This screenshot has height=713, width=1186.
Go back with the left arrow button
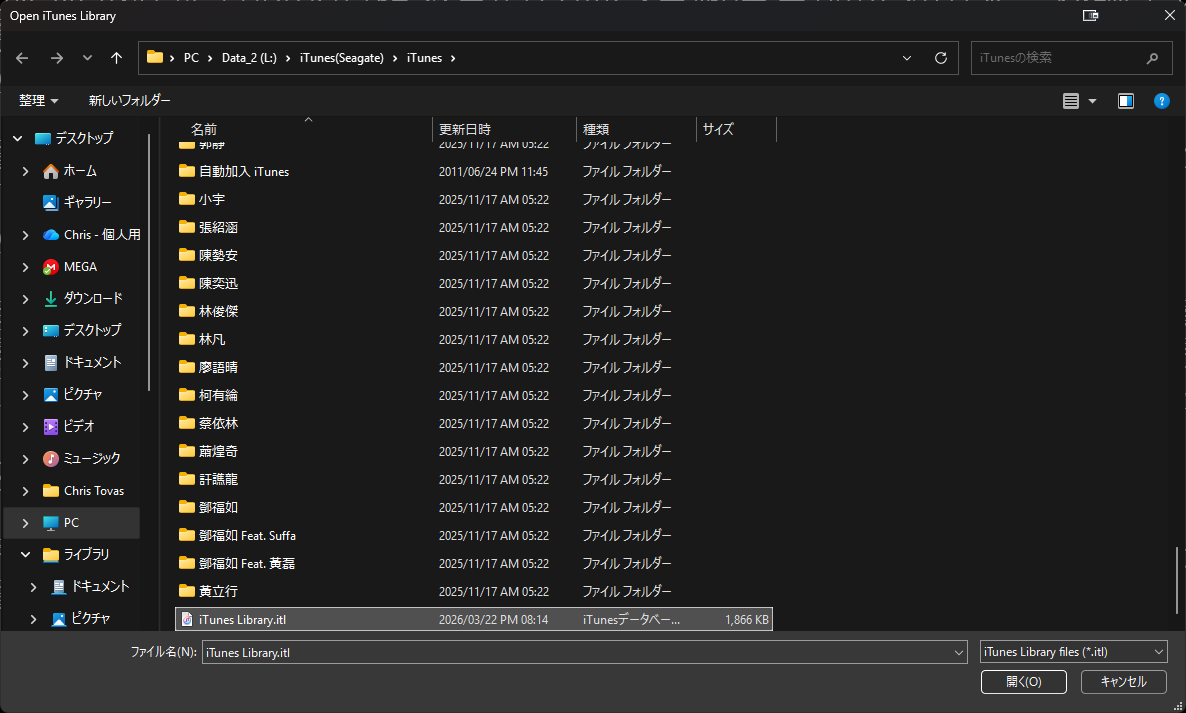click(x=22, y=58)
